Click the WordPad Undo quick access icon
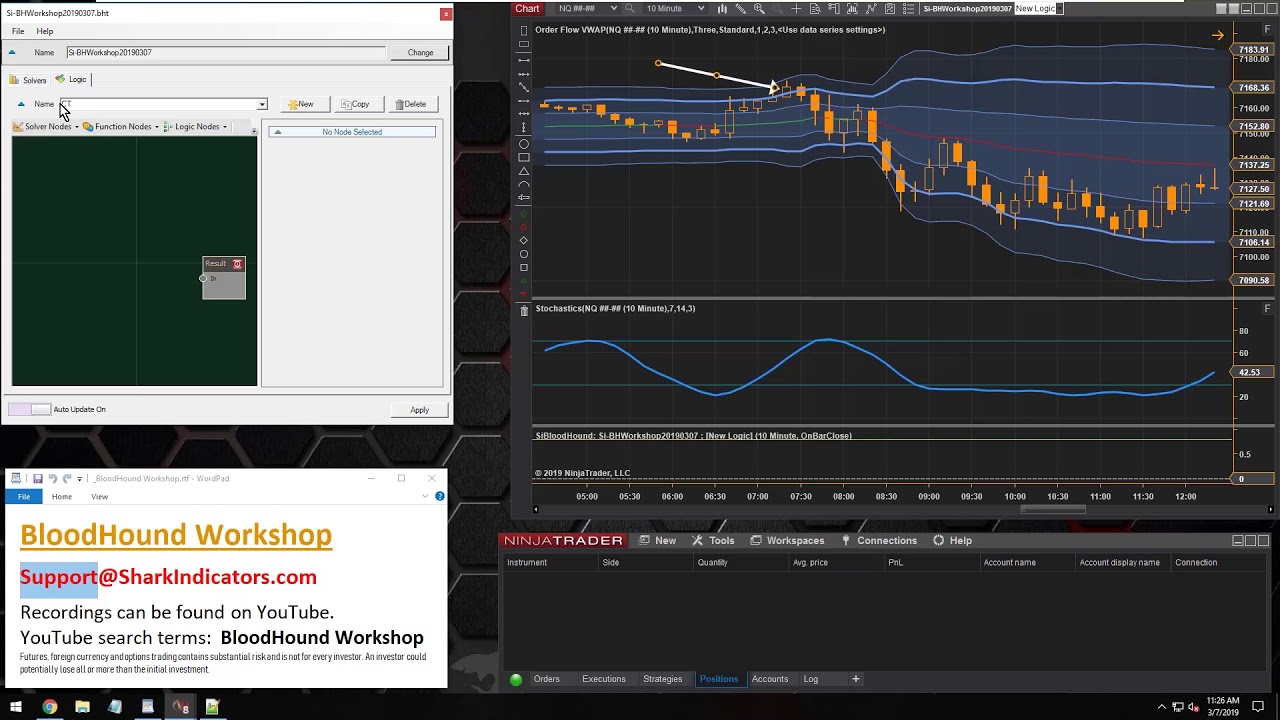1280x720 pixels. [x=52, y=478]
